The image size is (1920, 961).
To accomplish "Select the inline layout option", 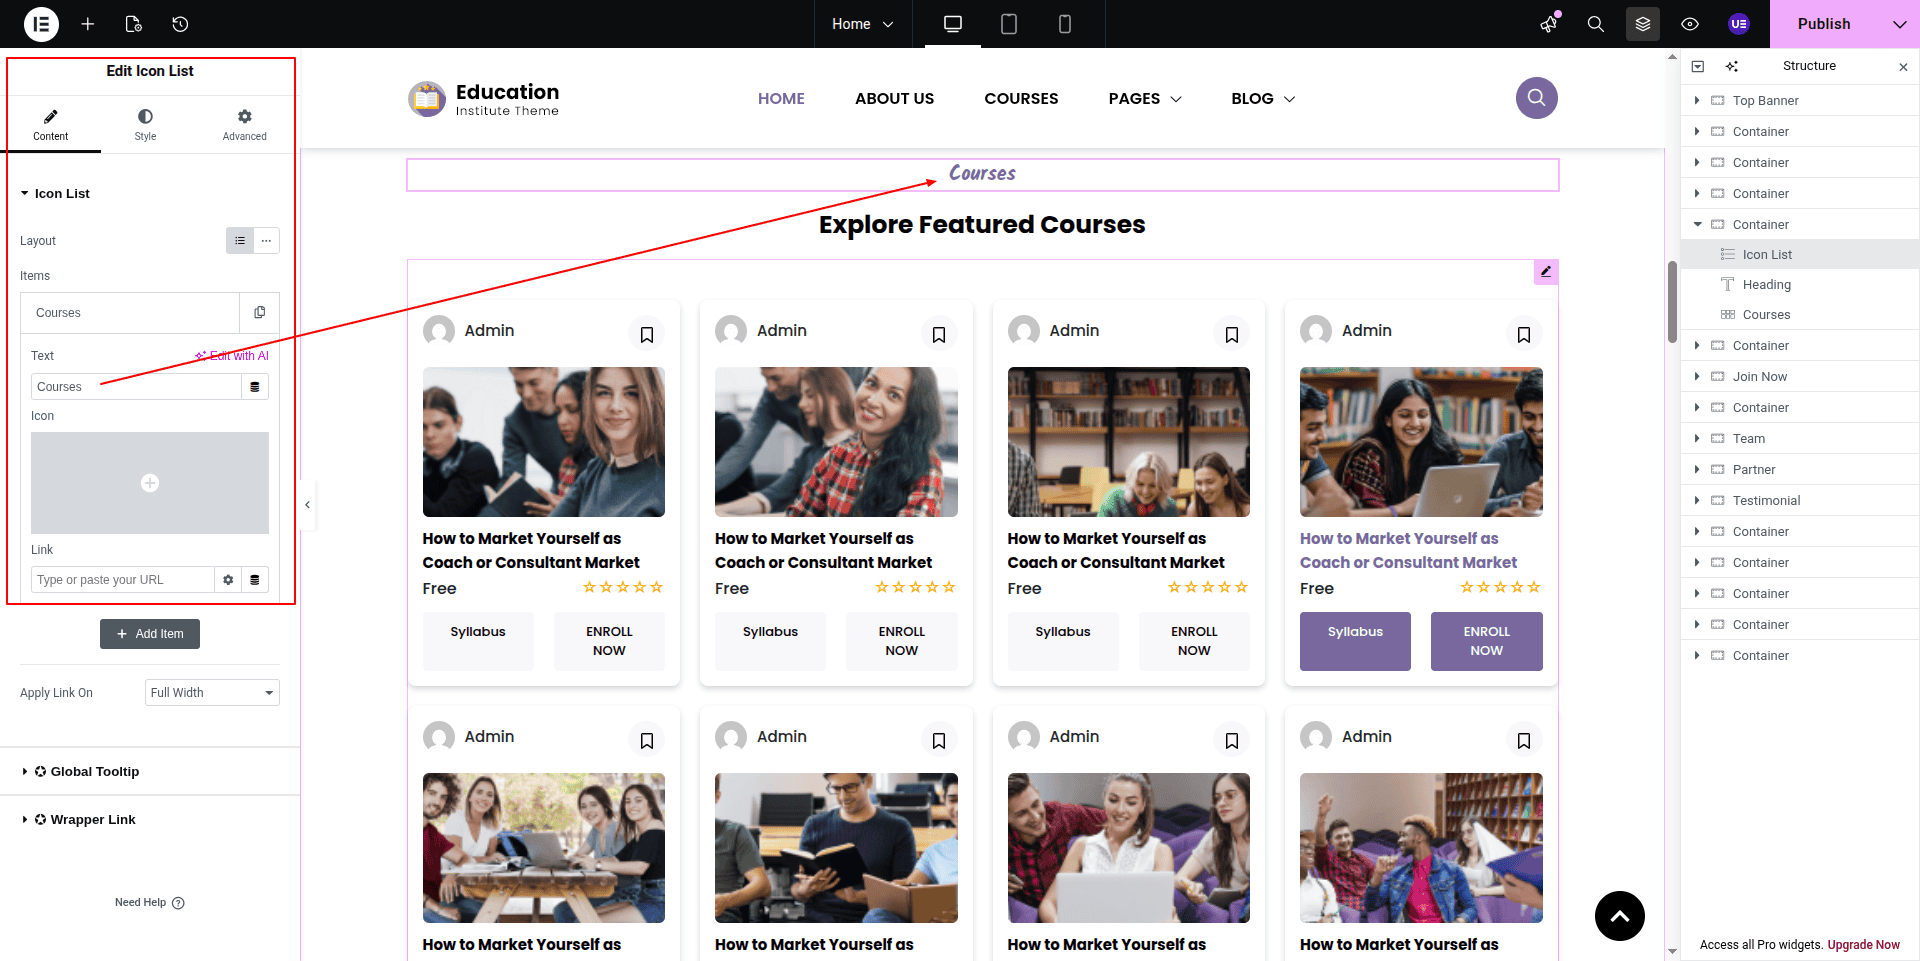I will [266, 241].
